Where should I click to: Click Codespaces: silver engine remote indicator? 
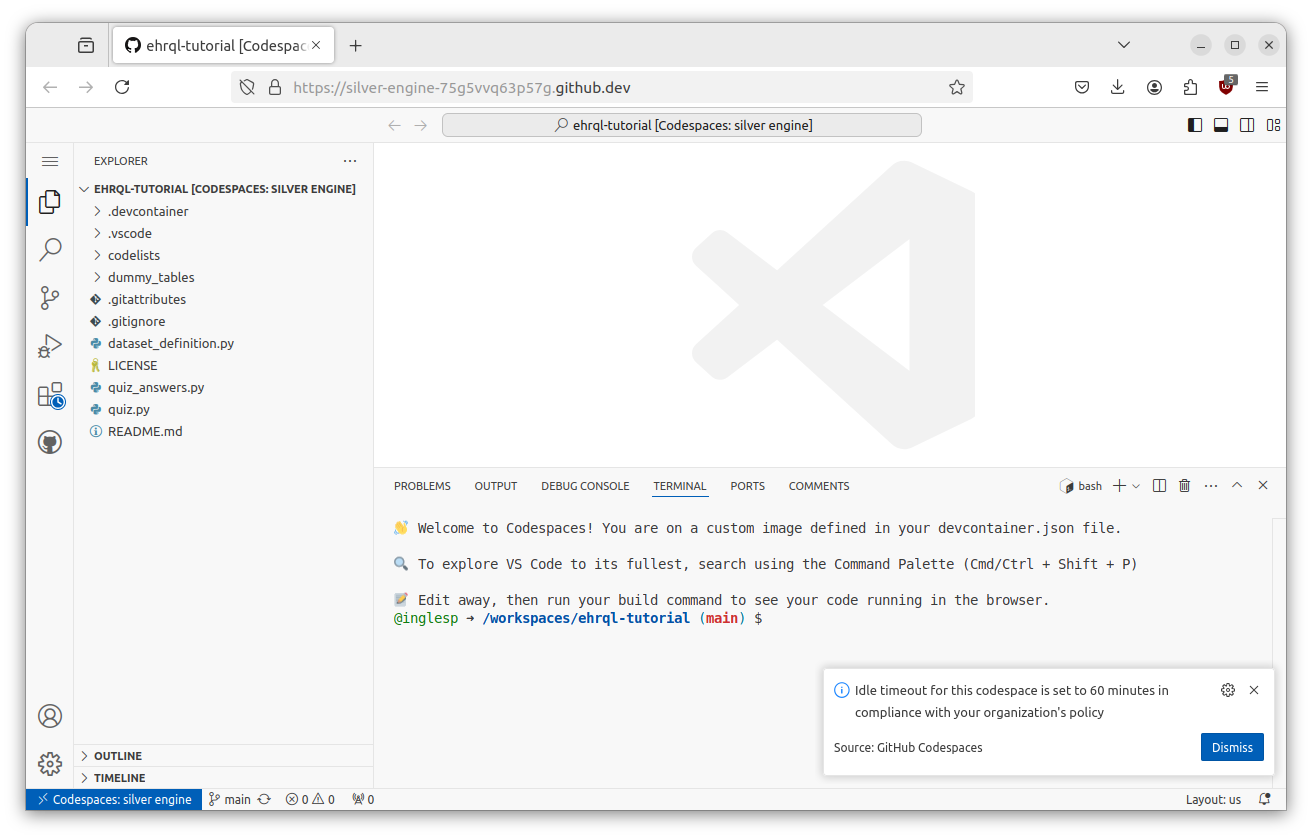click(114, 799)
